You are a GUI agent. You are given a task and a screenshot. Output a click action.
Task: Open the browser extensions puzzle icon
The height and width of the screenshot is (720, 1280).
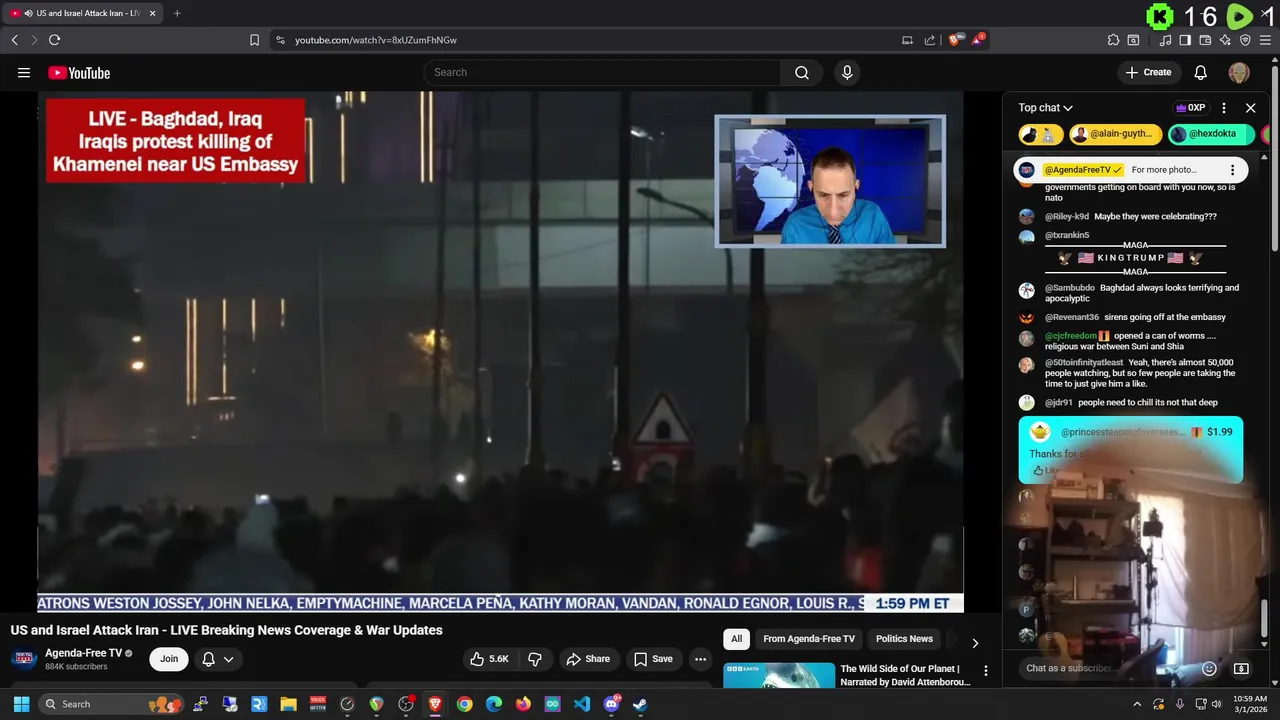coord(1113,40)
